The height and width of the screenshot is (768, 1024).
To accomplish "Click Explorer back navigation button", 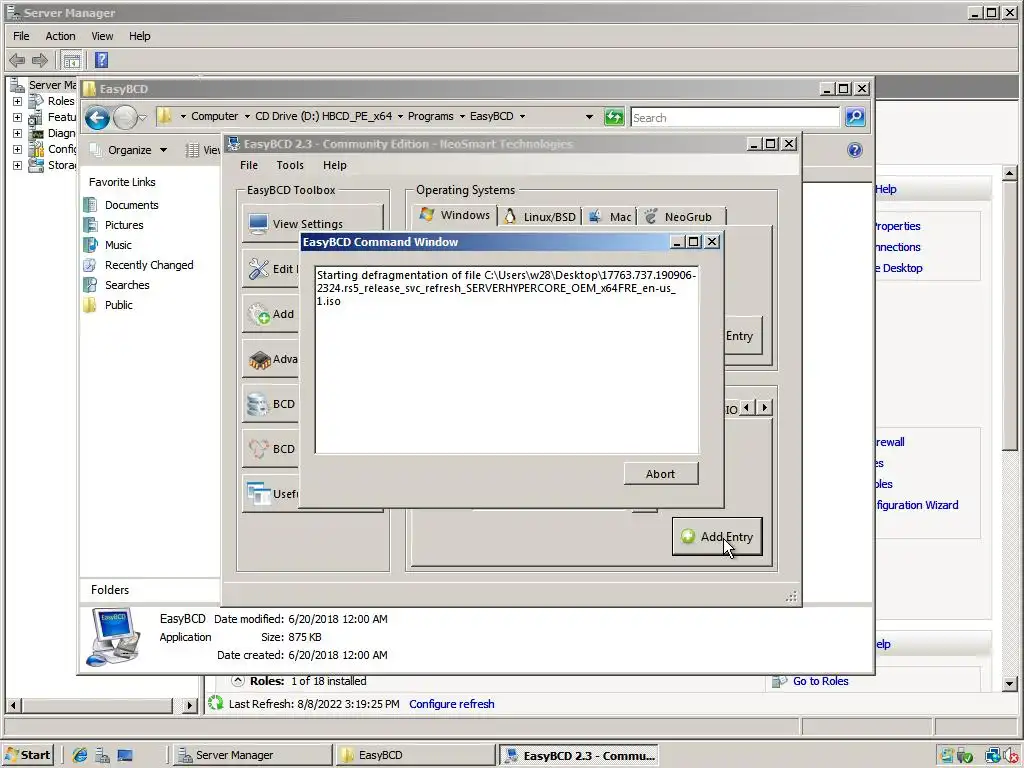I will click(x=97, y=118).
